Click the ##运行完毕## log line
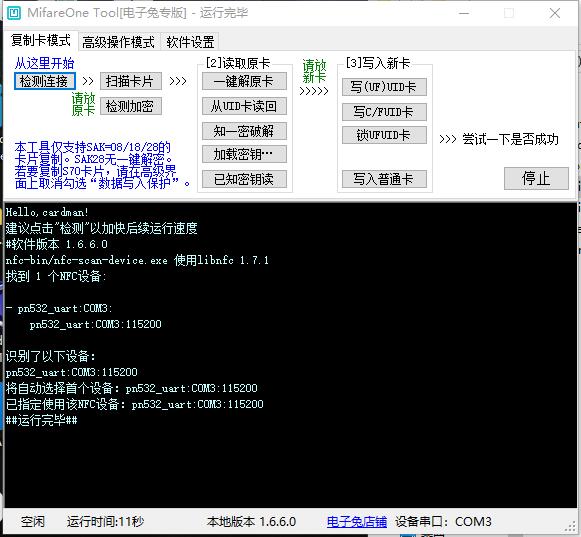The image size is (581, 537). (42, 420)
